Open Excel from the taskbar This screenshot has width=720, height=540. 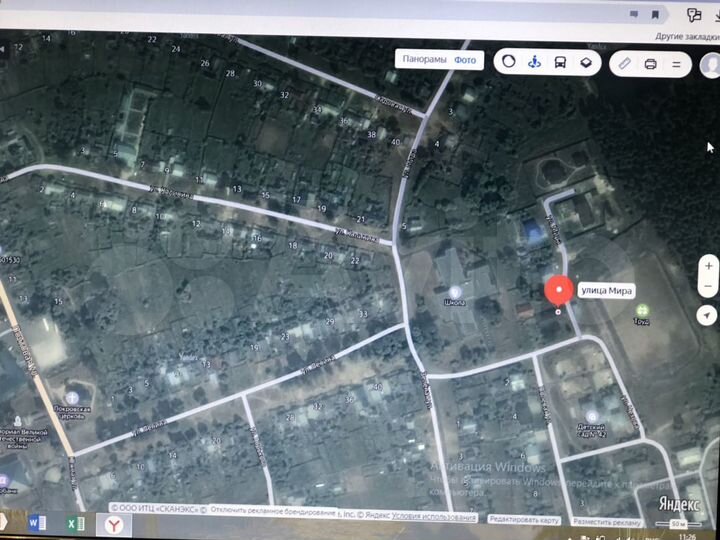[x=76, y=524]
